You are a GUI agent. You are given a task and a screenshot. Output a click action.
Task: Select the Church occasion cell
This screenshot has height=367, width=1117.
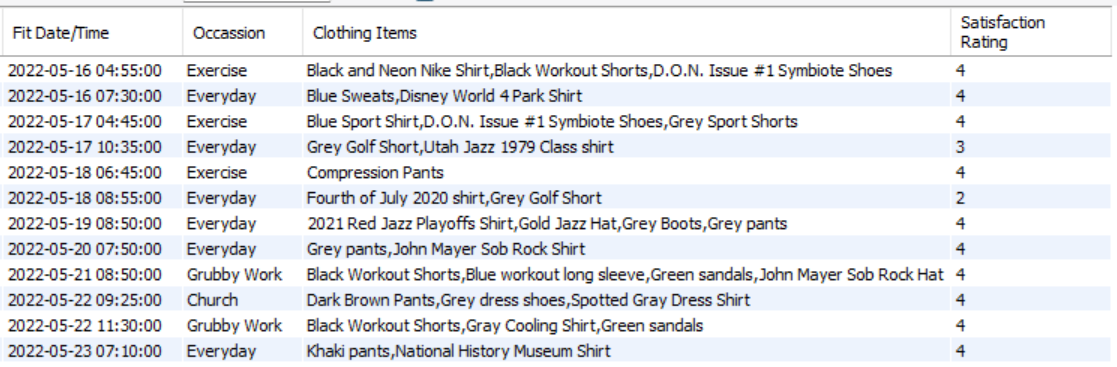click(243, 300)
